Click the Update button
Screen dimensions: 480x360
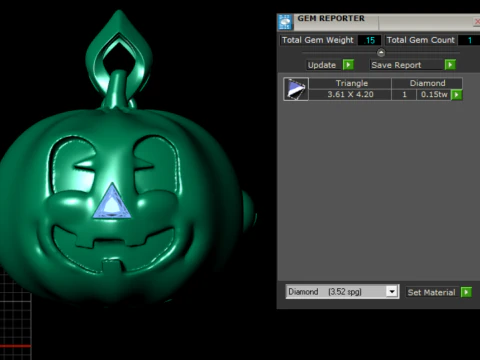324,65
